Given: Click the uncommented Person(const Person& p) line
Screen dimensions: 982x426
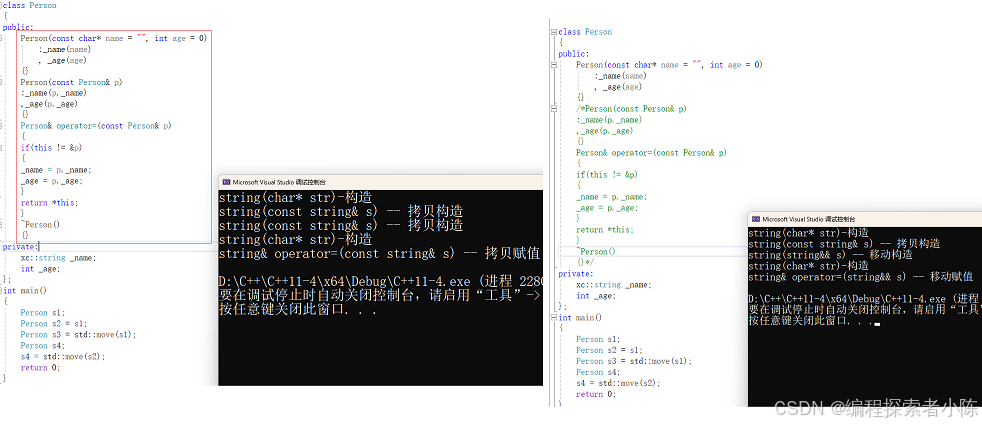Looking at the screenshot, I should click(71, 82).
